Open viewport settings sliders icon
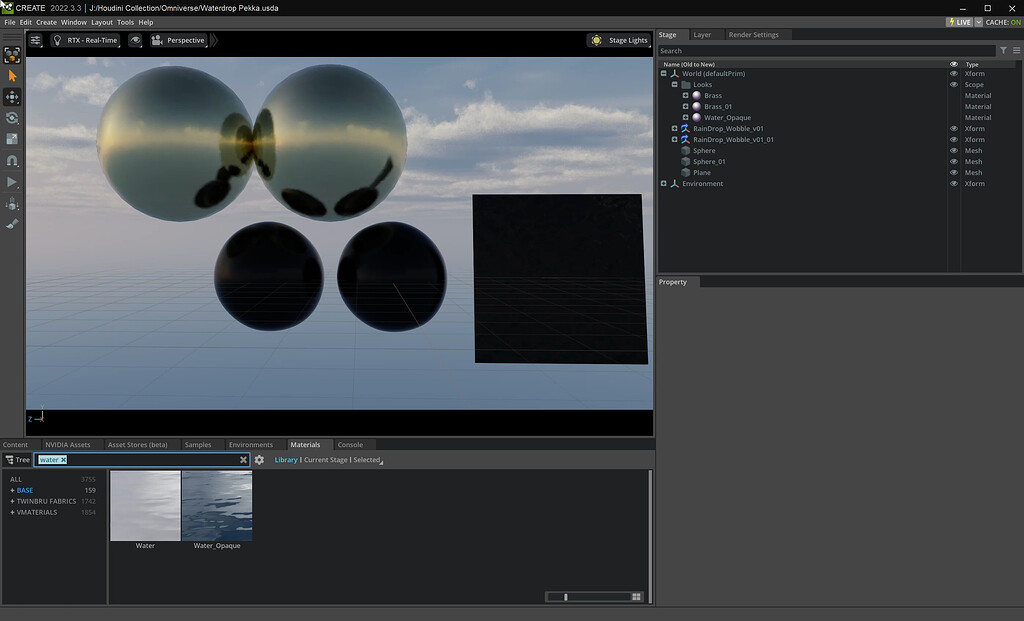 pyautogui.click(x=36, y=40)
